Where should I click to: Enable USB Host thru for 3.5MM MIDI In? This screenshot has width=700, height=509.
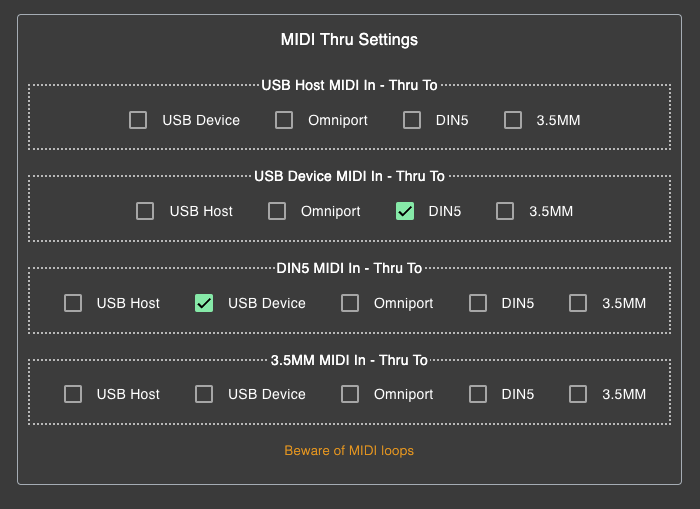(73, 394)
